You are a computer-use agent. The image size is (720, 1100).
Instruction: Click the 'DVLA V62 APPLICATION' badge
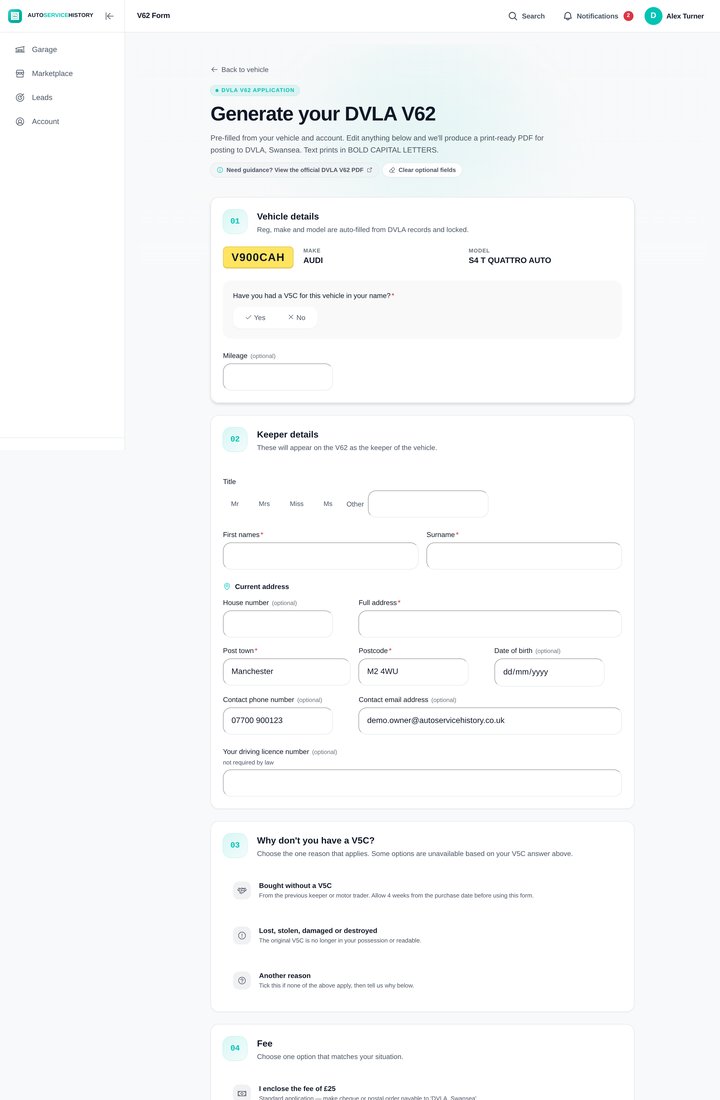pyautogui.click(x=255, y=90)
